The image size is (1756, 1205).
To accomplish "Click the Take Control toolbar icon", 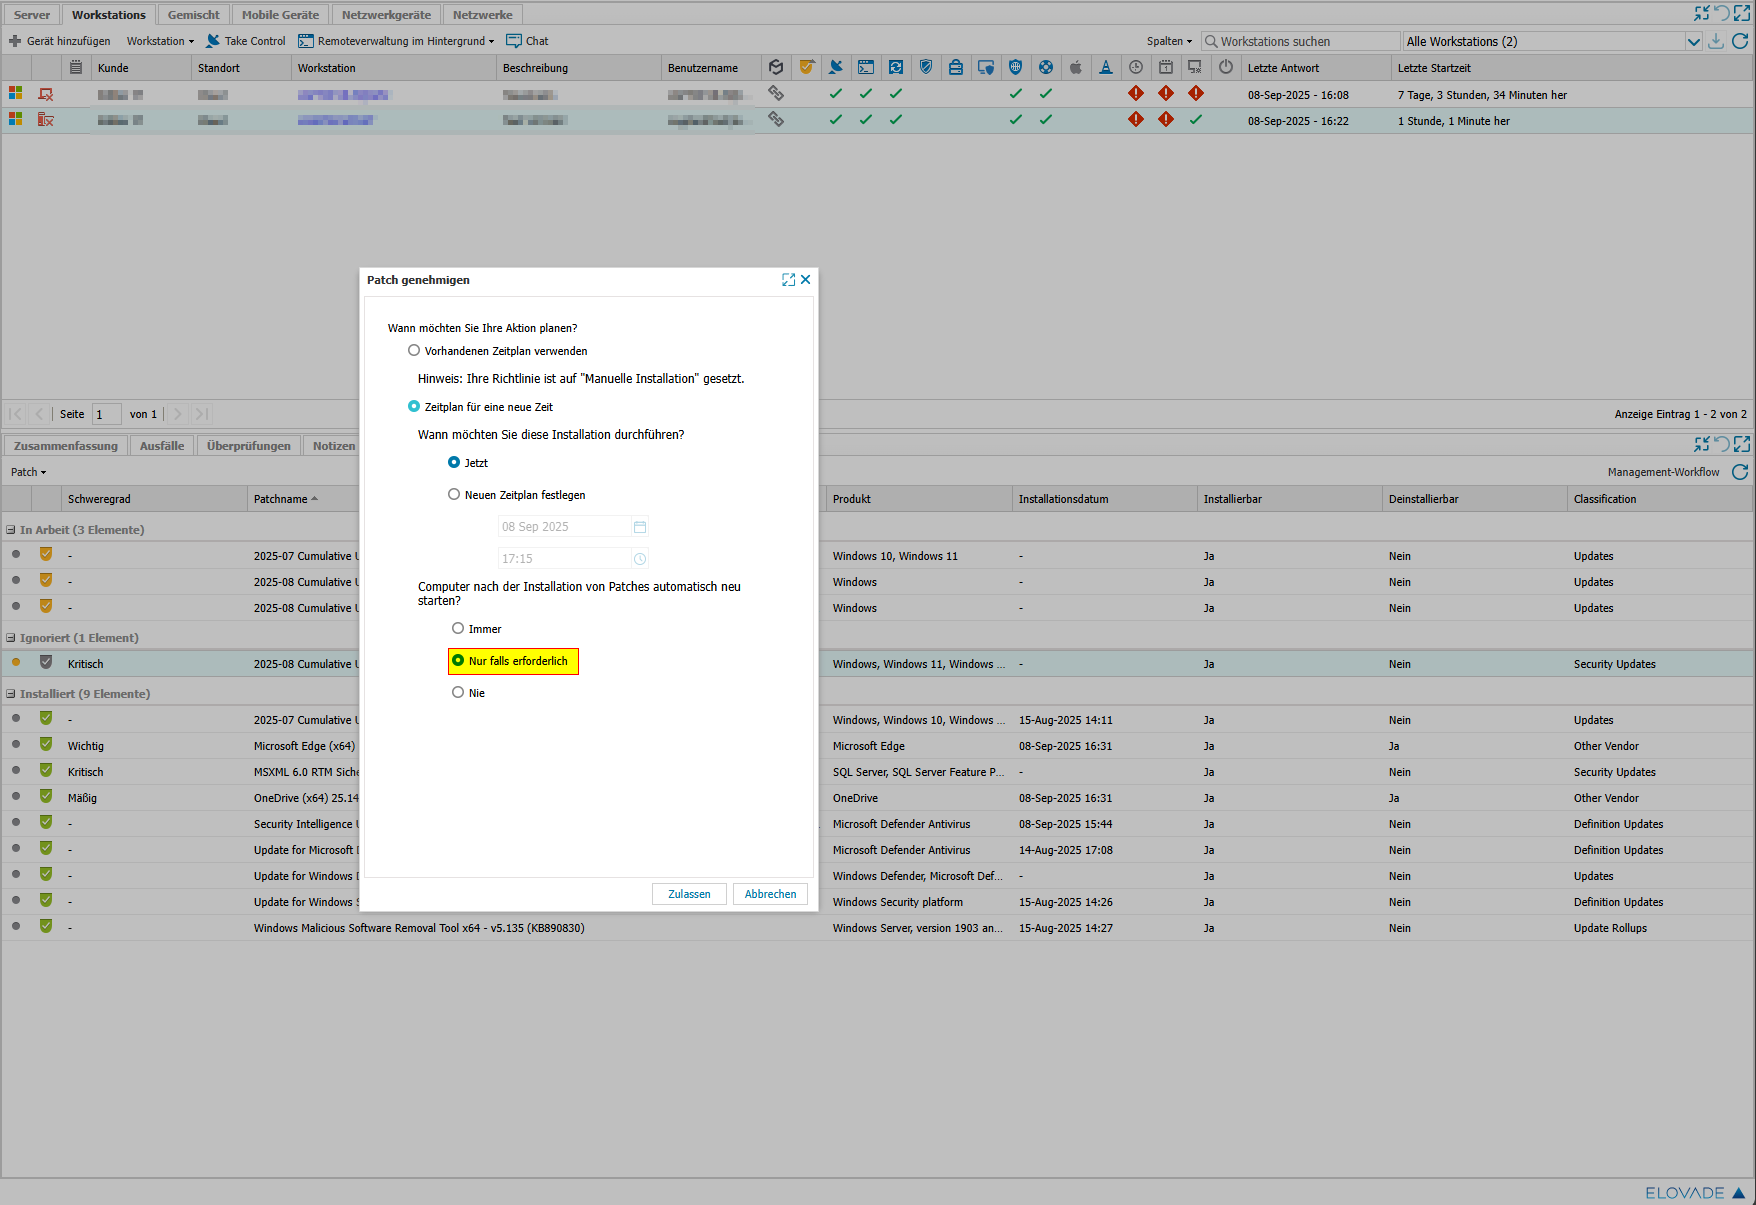I will 213,41.
